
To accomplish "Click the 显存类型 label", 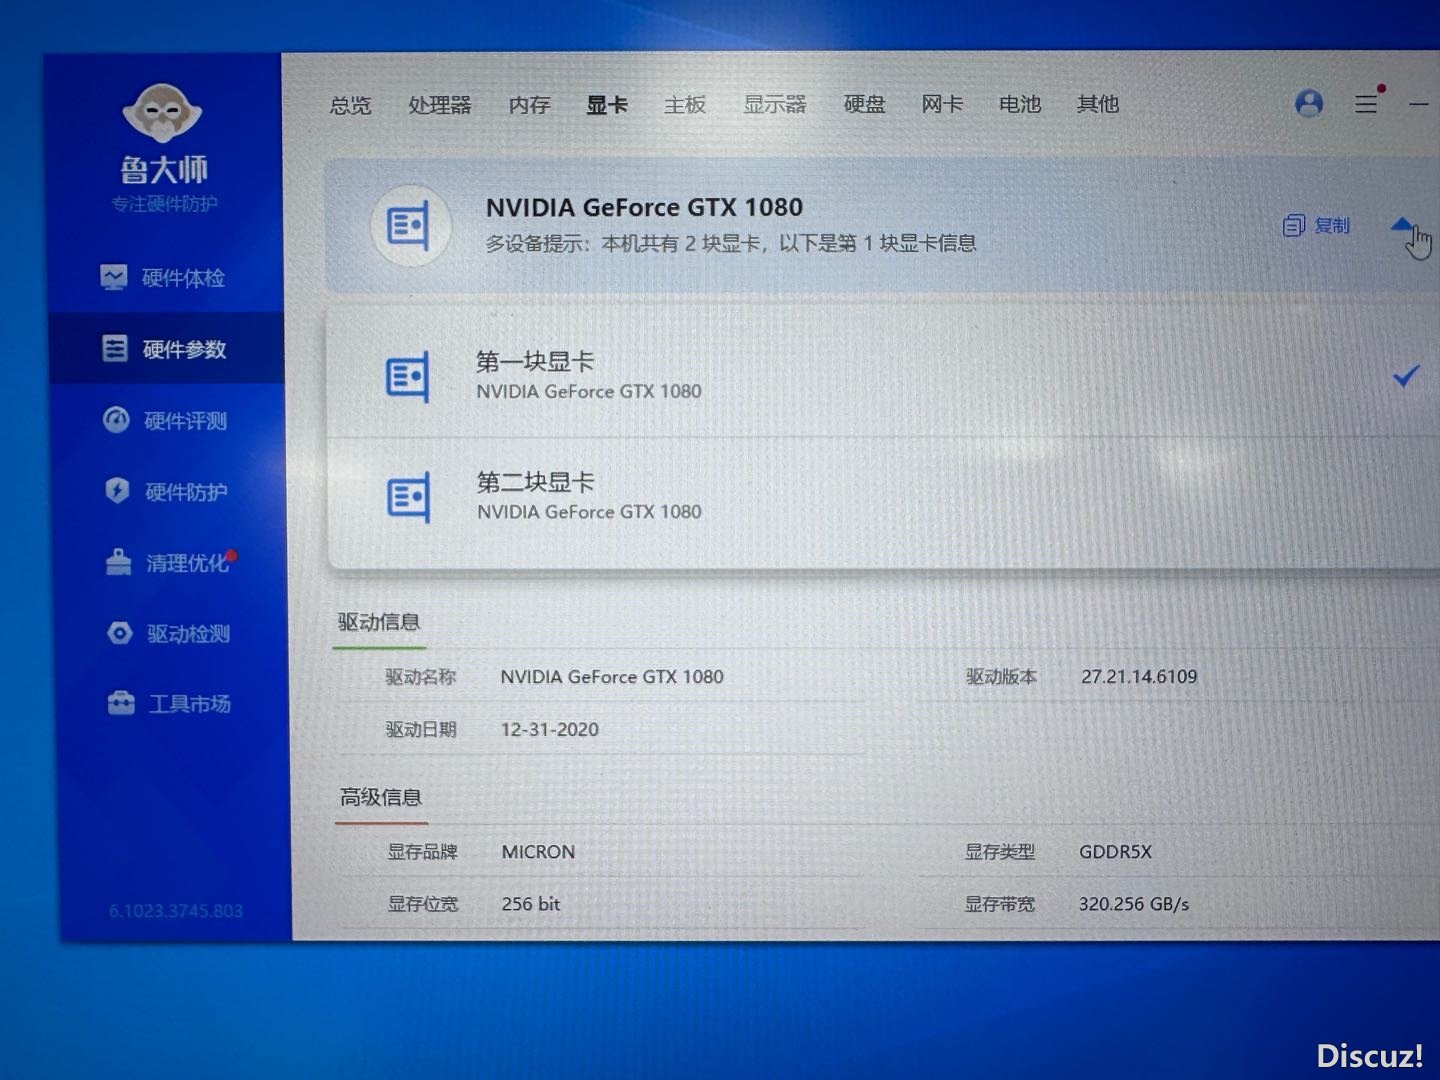I will [999, 852].
